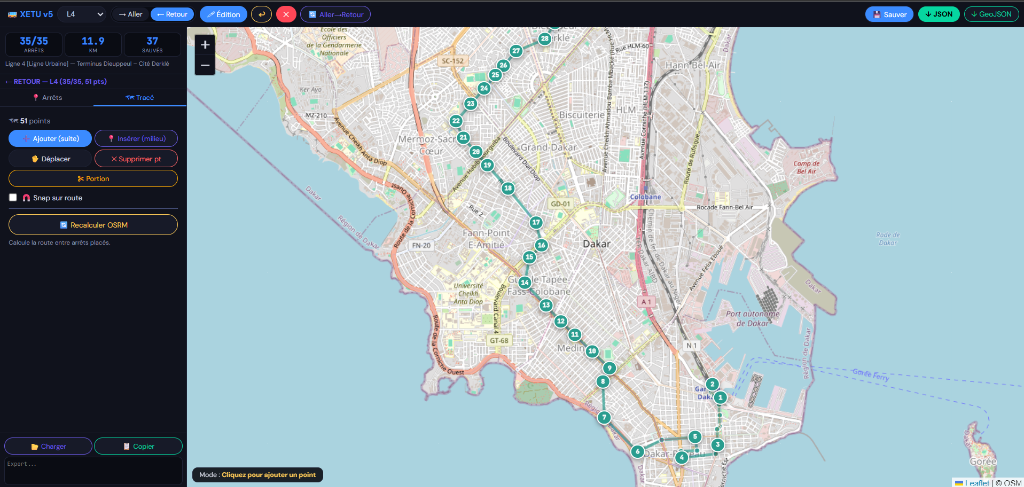Open the Leaflet attribution link

pyautogui.click(x=975, y=482)
